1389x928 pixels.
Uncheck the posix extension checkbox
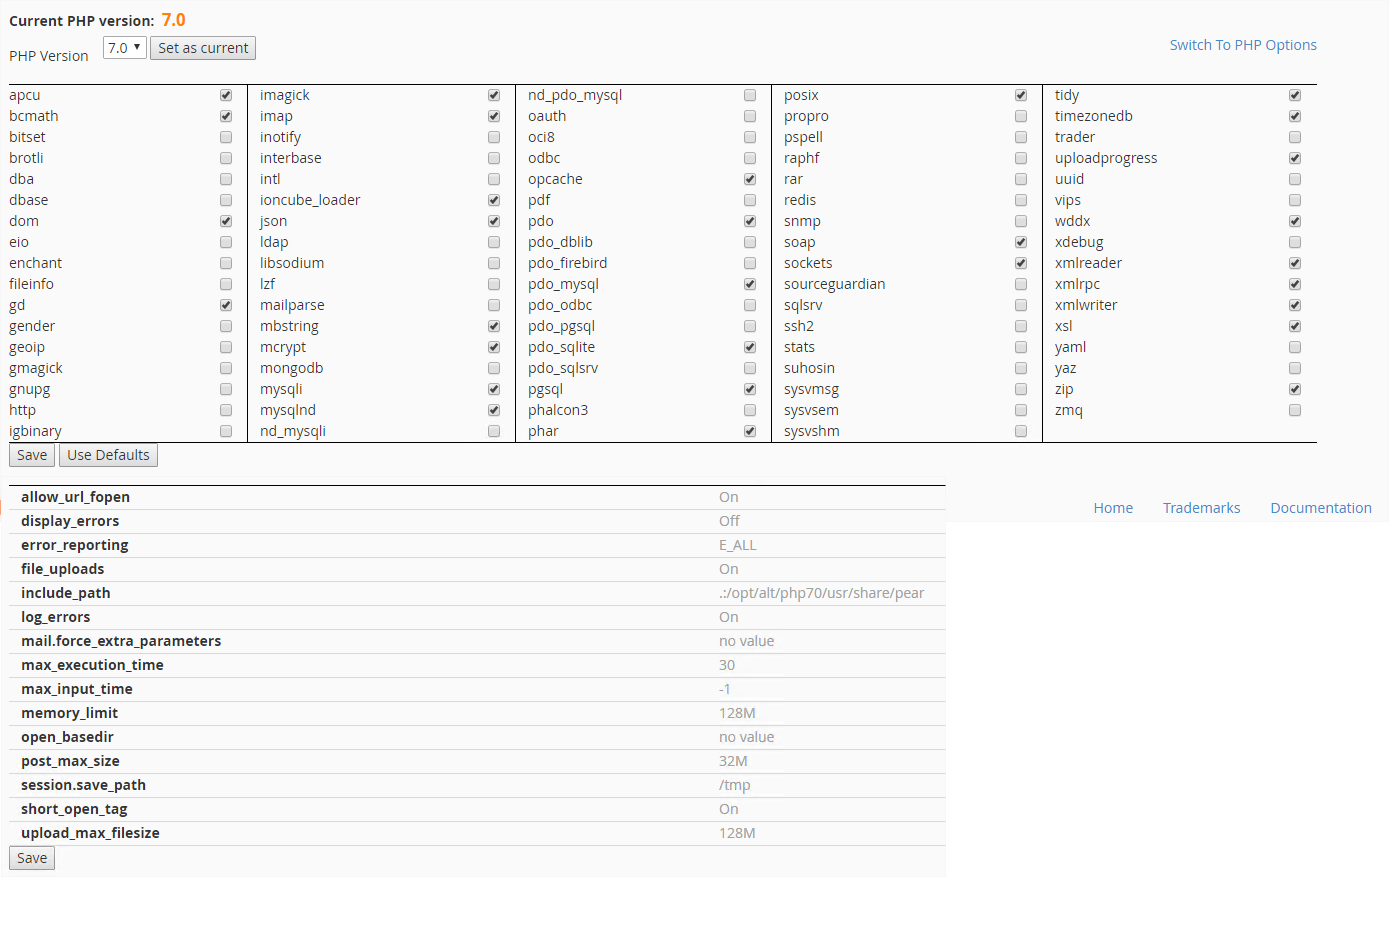tap(1021, 95)
